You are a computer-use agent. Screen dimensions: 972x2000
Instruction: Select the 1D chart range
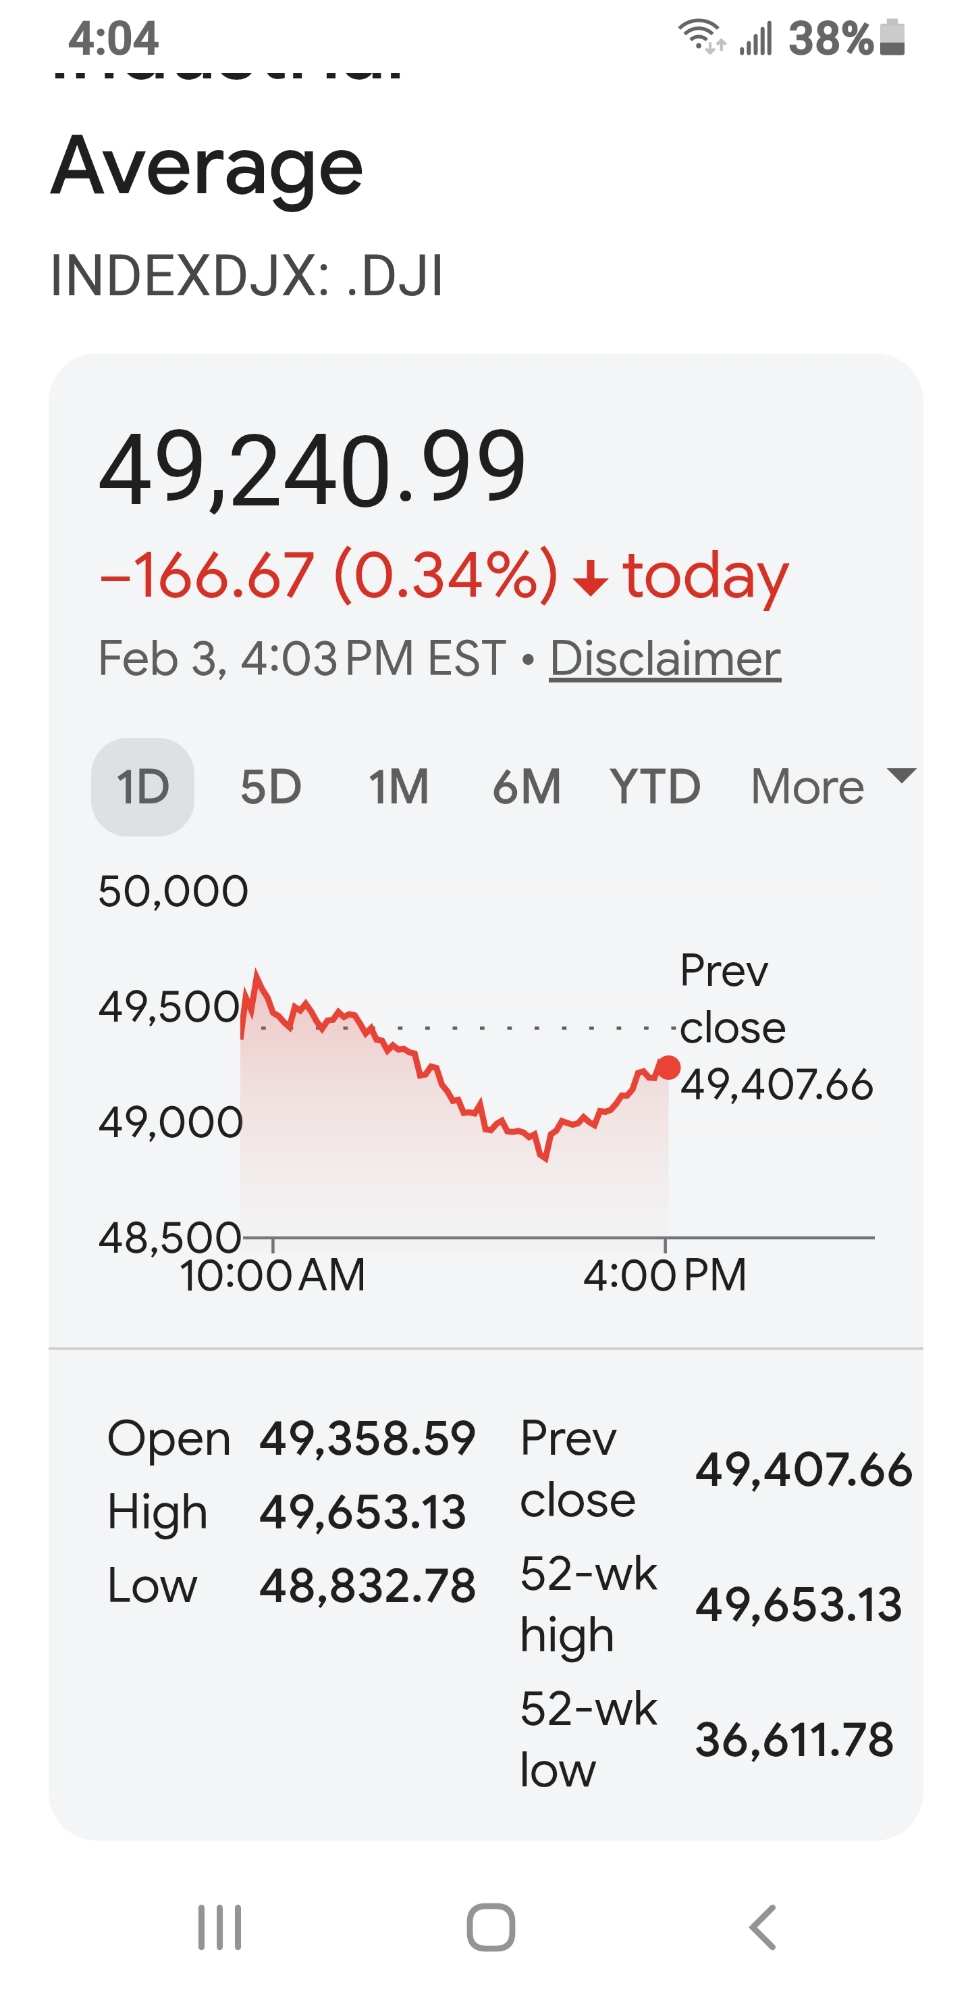[142, 787]
